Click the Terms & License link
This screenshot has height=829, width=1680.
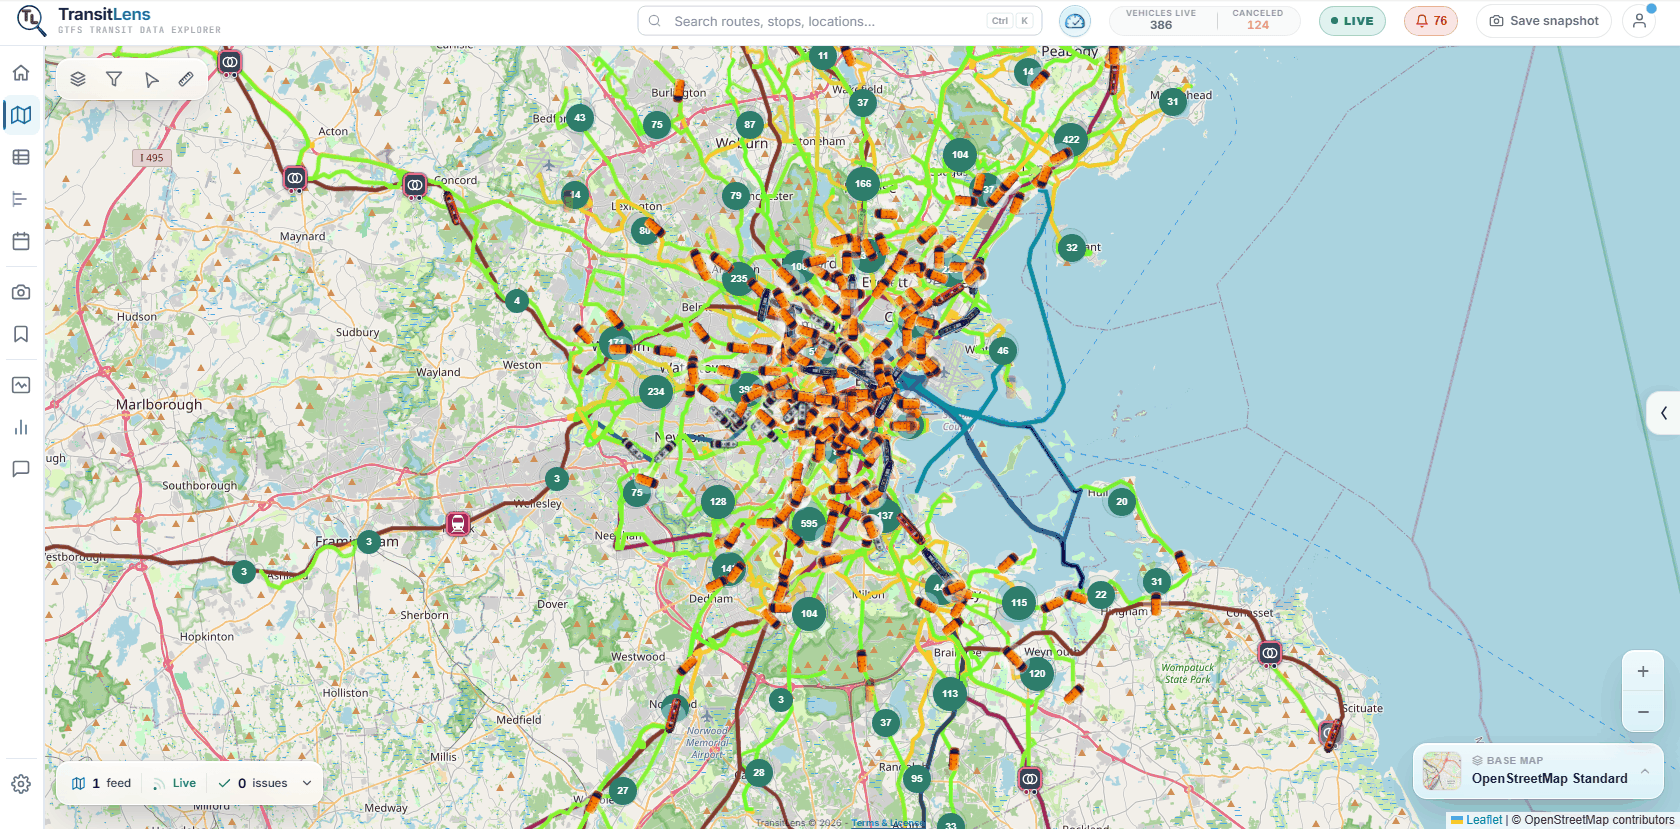(888, 824)
